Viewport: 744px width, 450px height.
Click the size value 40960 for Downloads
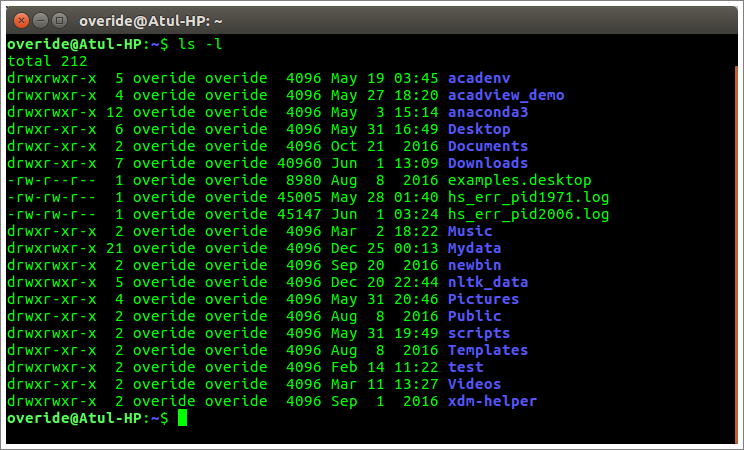[x=299, y=163]
